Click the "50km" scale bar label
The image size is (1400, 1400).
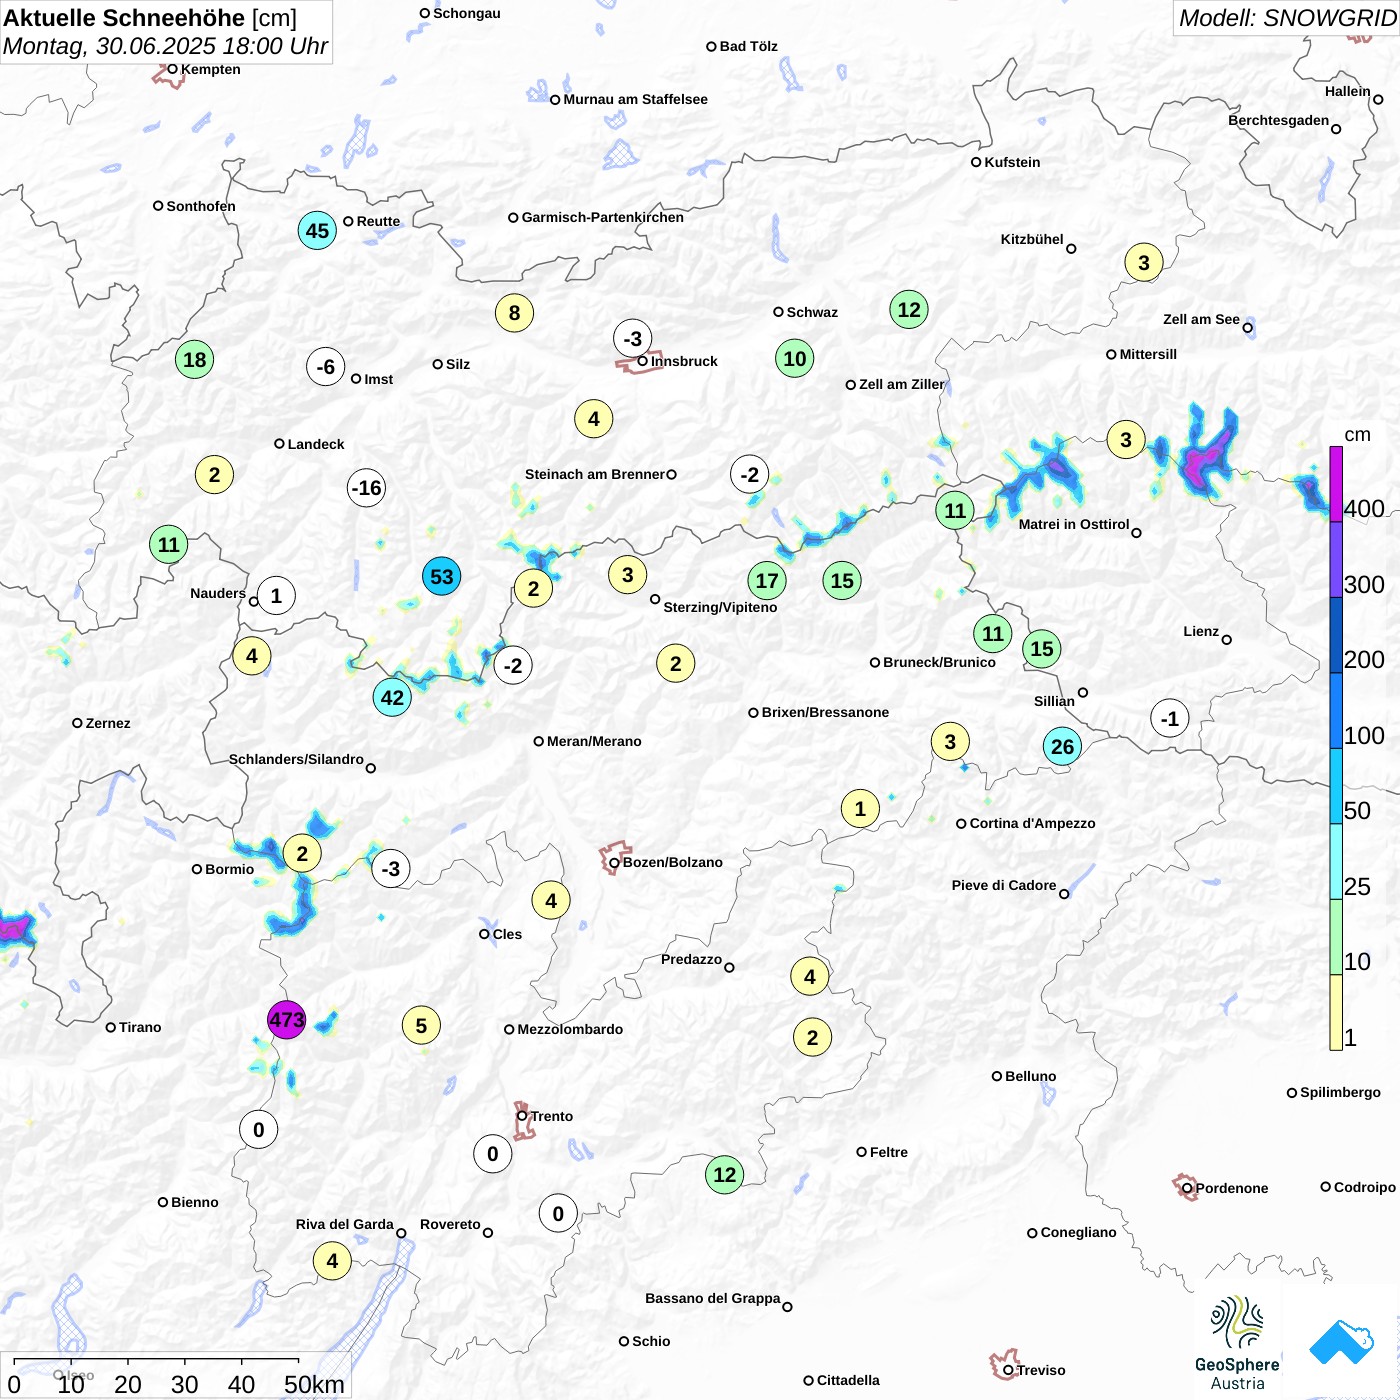[x=314, y=1384]
